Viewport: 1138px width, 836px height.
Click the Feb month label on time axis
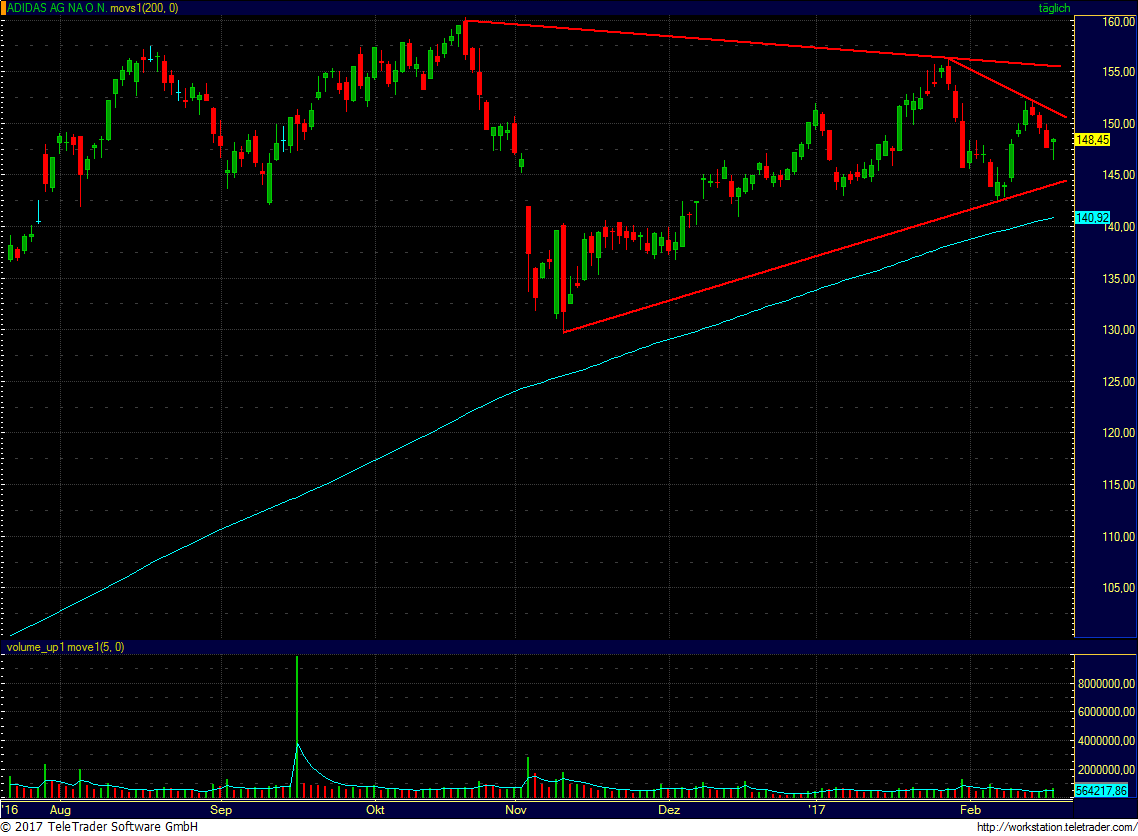(970, 810)
